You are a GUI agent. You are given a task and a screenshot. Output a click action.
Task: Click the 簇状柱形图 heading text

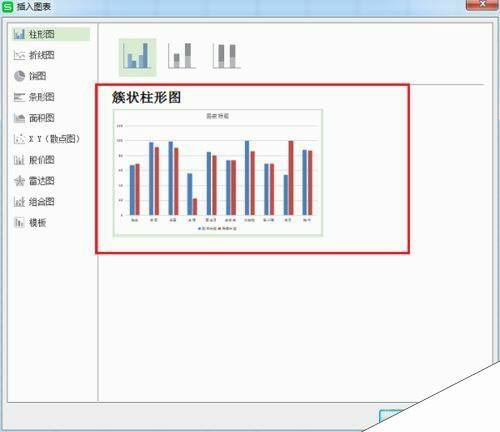(146, 97)
